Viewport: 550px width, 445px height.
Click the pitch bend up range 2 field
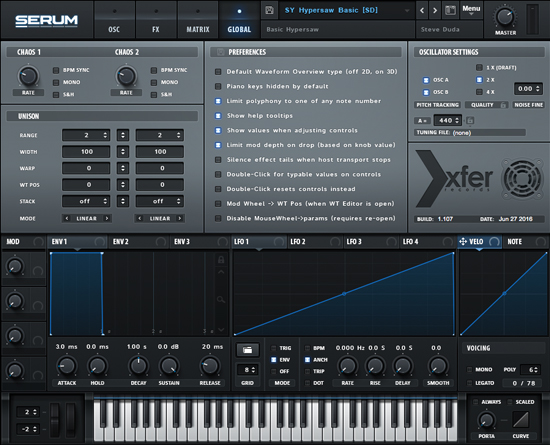28,412
